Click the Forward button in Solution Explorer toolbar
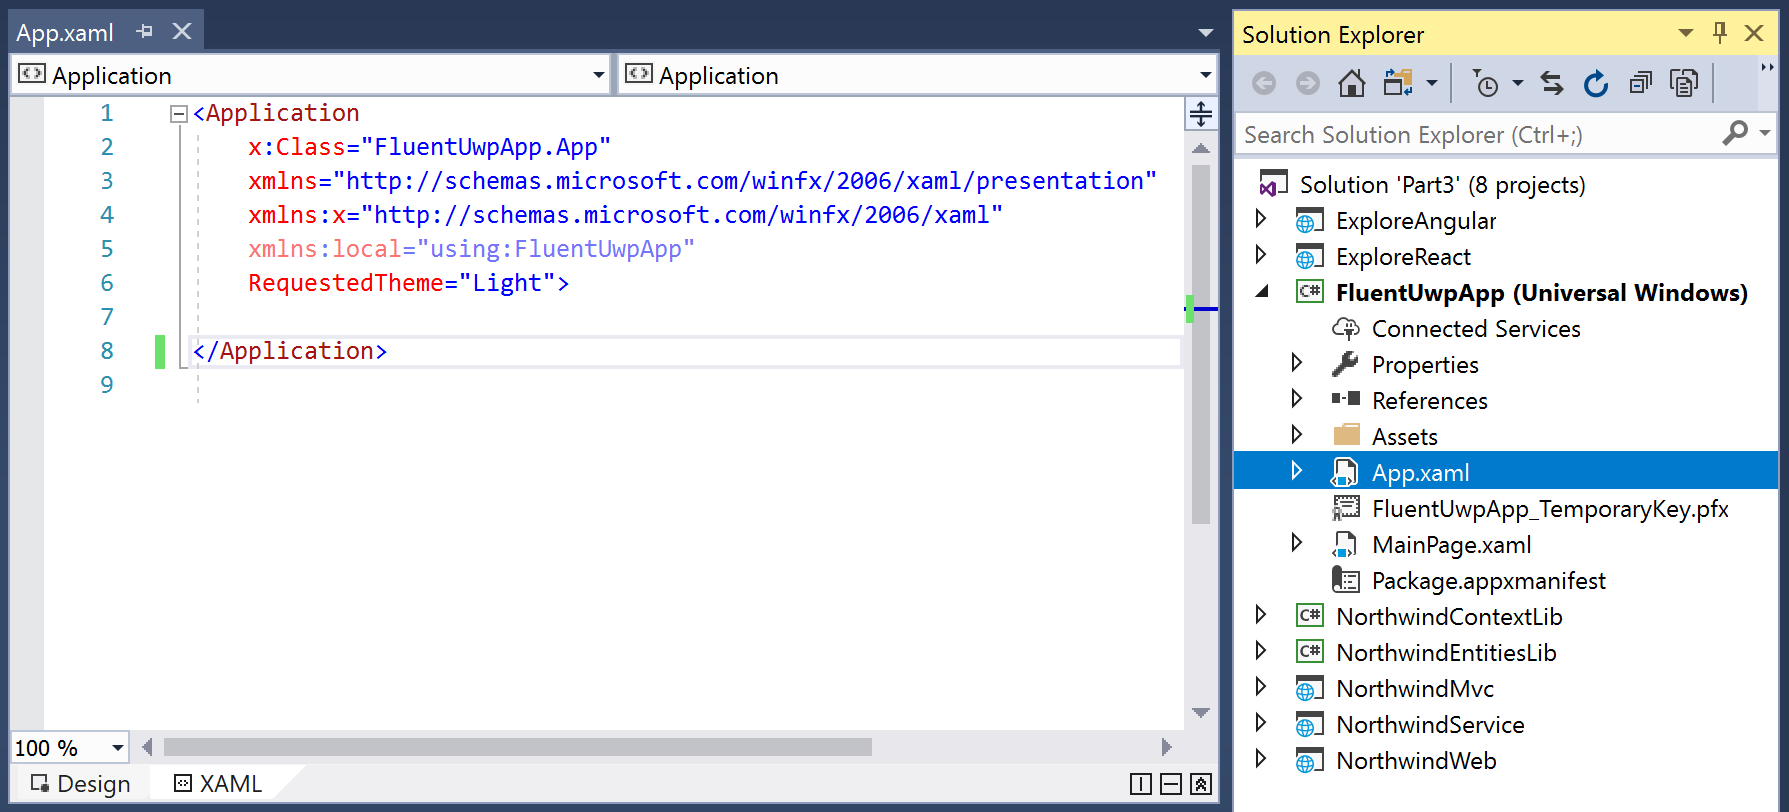The height and width of the screenshot is (812, 1789). click(1308, 83)
